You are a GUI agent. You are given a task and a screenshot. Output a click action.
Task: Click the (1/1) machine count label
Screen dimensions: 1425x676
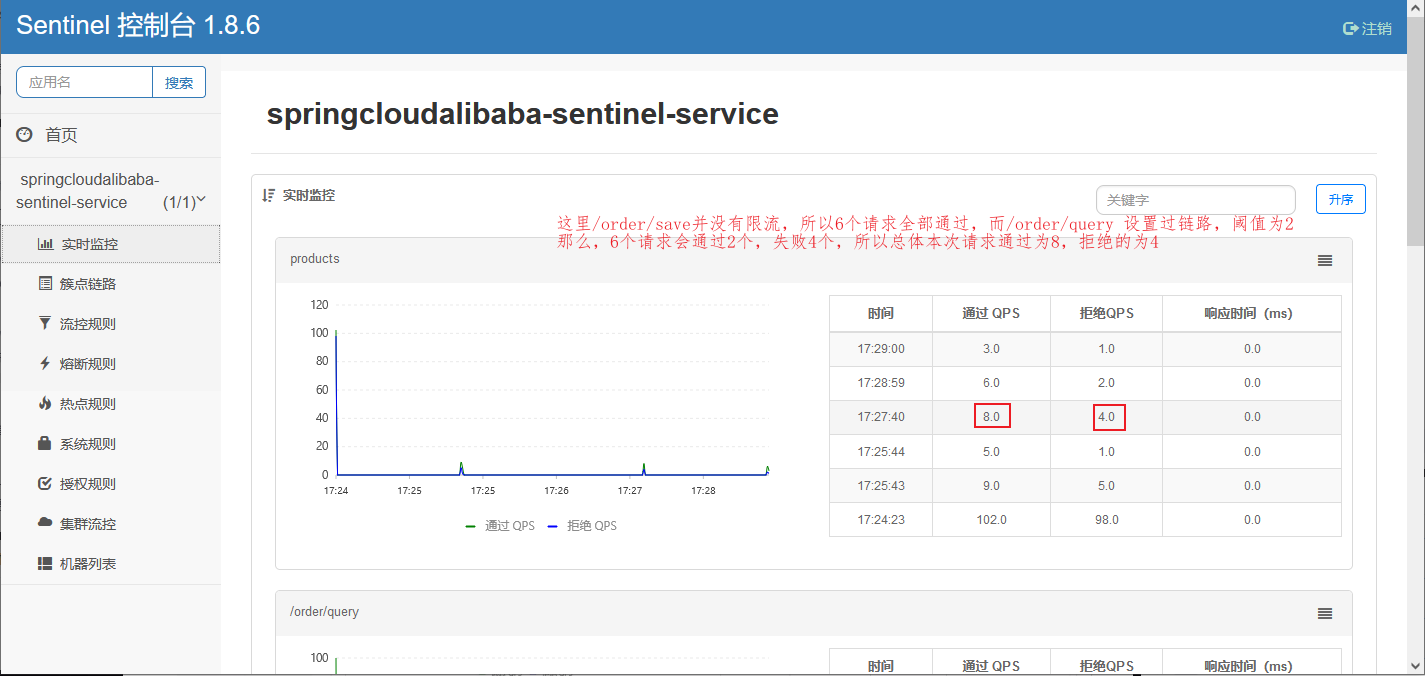tap(179, 203)
